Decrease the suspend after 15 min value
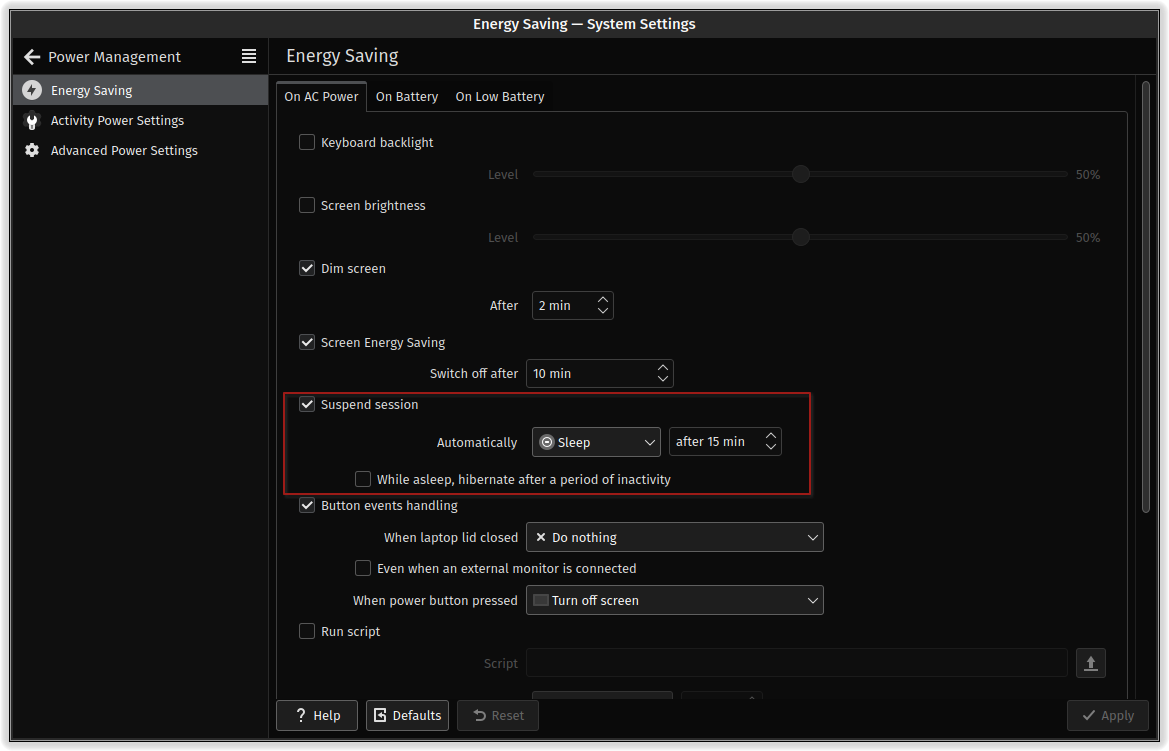This screenshot has height=751, width=1169. pos(771,447)
